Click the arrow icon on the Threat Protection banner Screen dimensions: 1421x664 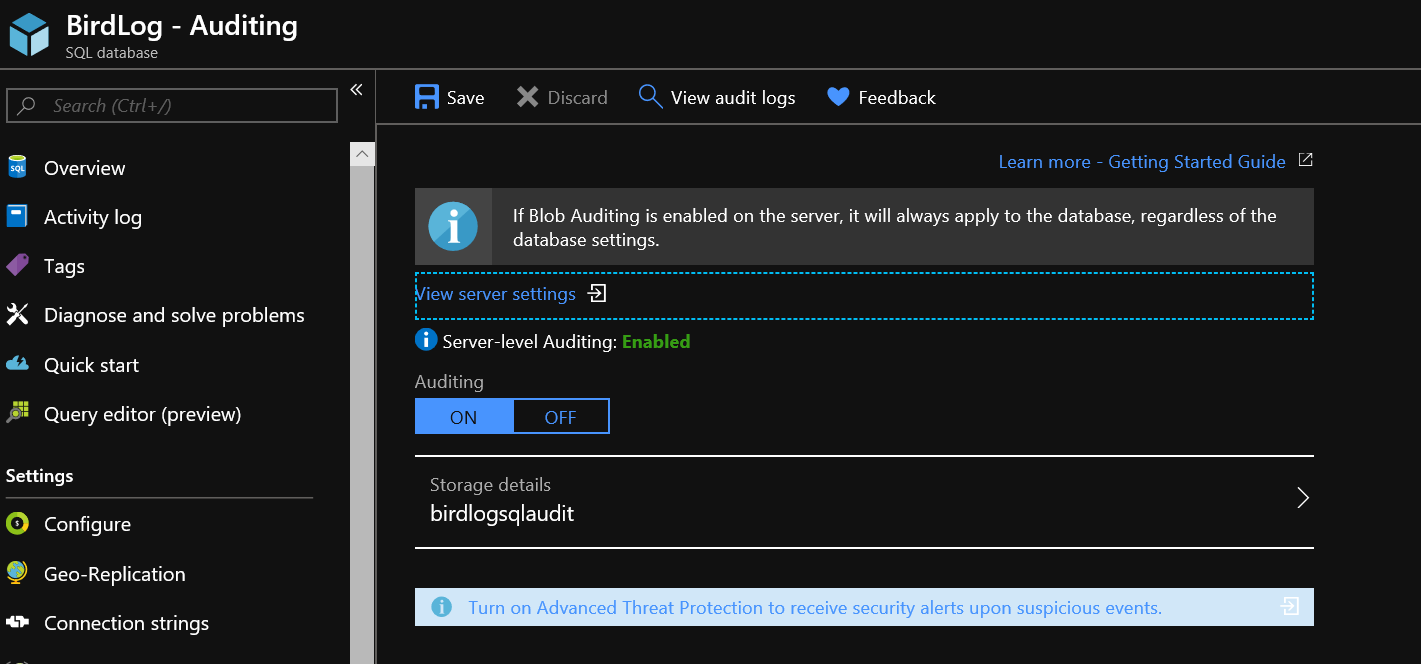tap(1290, 607)
